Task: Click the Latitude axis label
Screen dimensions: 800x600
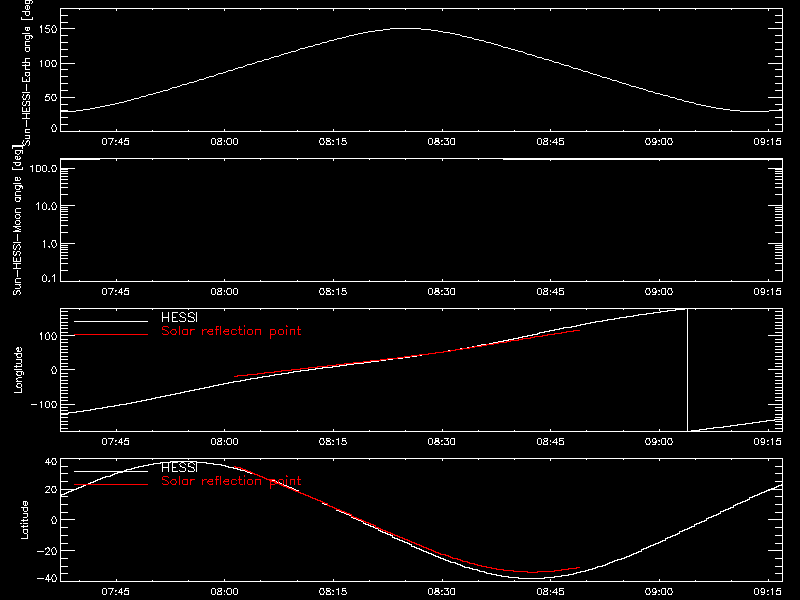Action: click(x=24, y=520)
